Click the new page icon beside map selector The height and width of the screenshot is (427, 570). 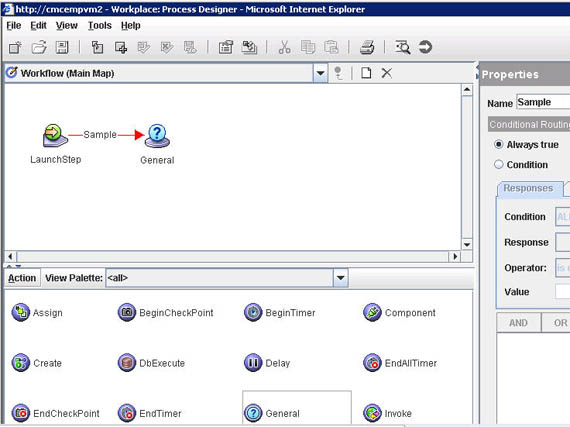366,73
